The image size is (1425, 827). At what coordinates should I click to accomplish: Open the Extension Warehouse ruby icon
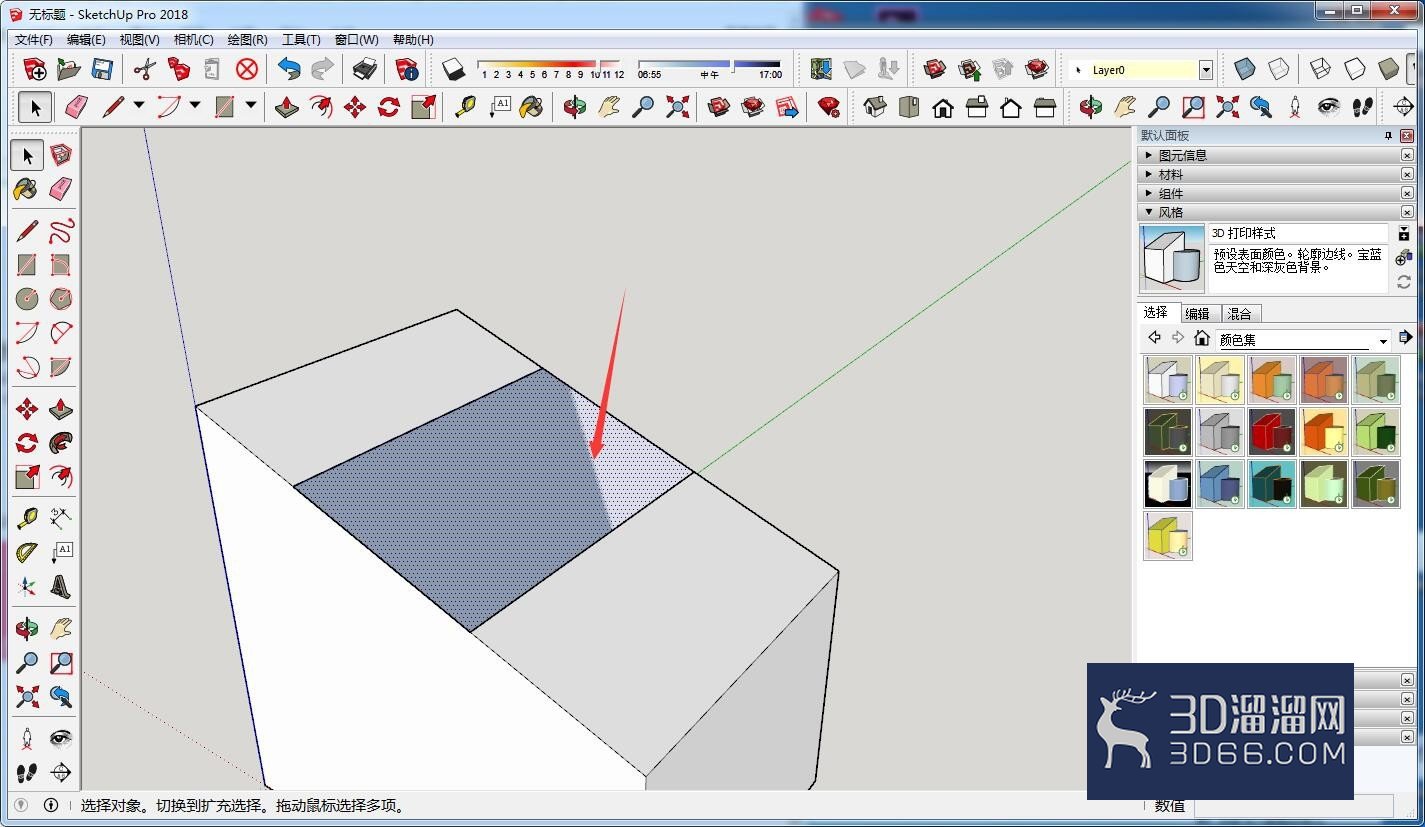(x=828, y=107)
